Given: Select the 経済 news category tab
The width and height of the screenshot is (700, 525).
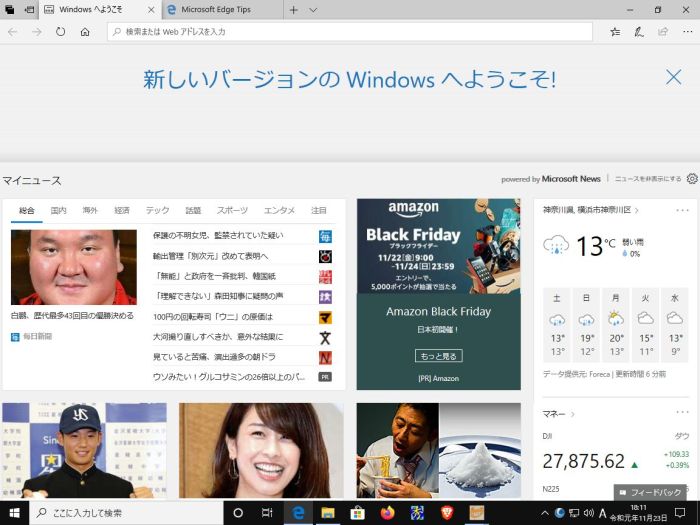Looking at the screenshot, I should [122, 211].
